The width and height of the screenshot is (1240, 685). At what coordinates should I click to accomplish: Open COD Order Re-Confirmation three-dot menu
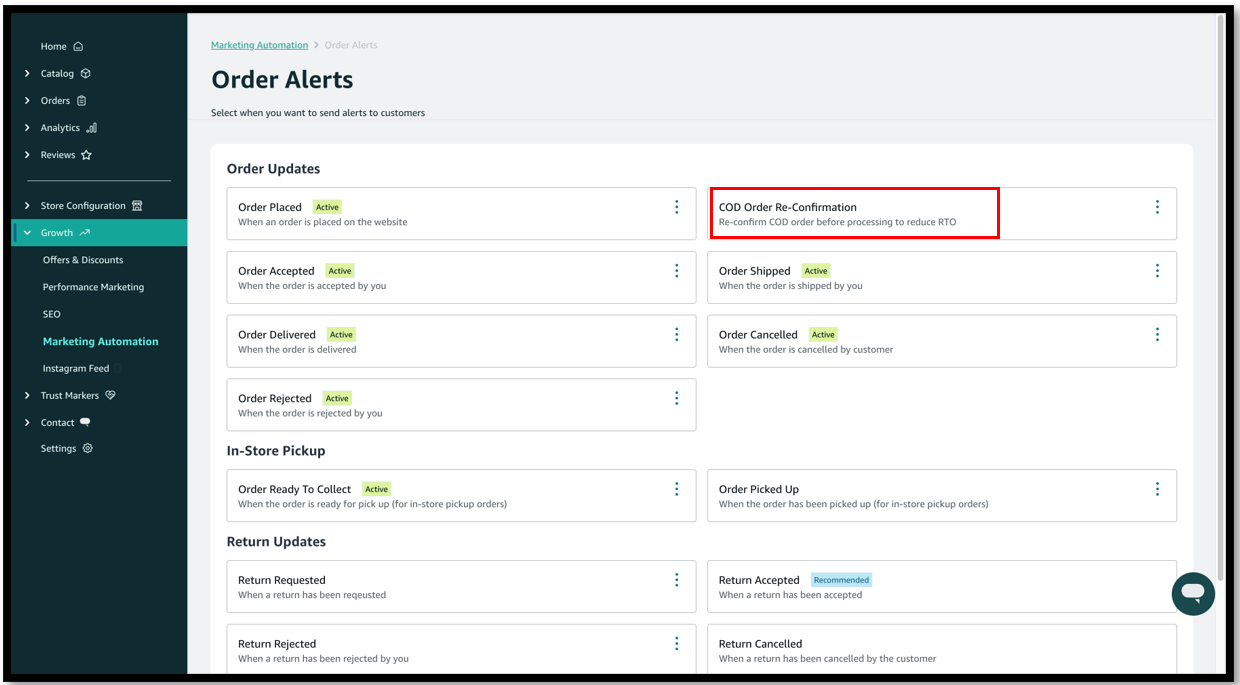pyautogui.click(x=1157, y=207)
